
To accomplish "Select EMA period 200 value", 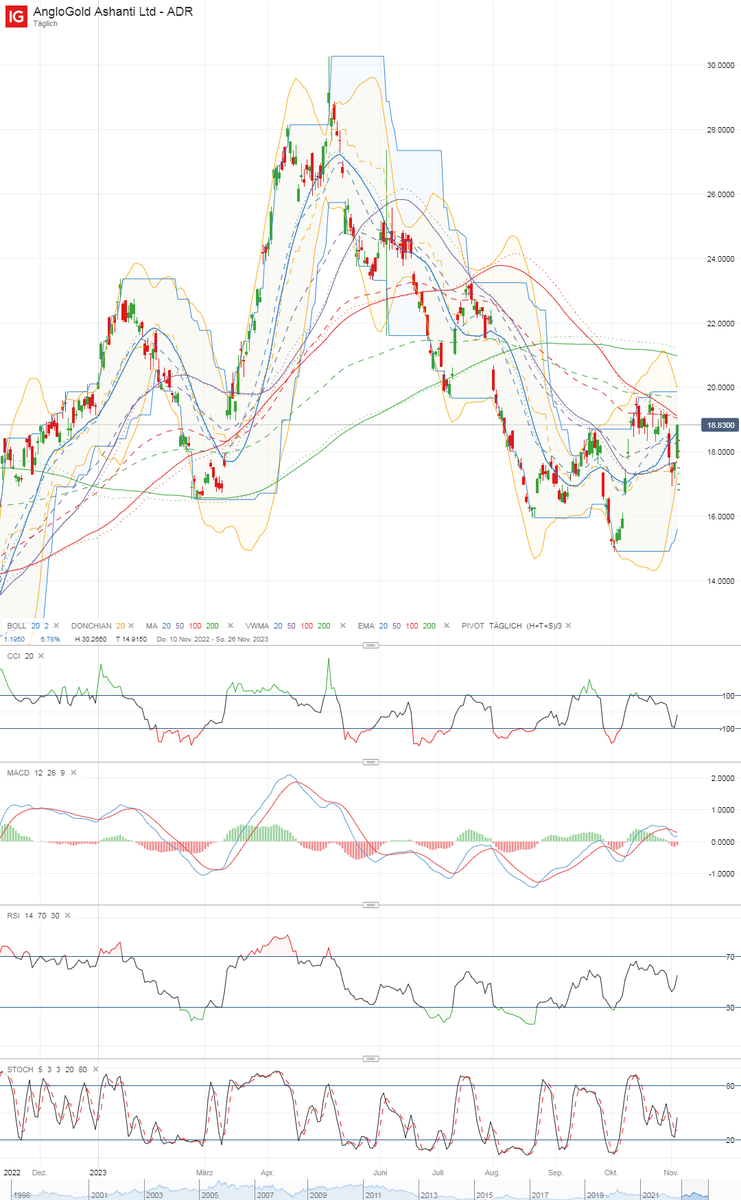I will (429, 625).
